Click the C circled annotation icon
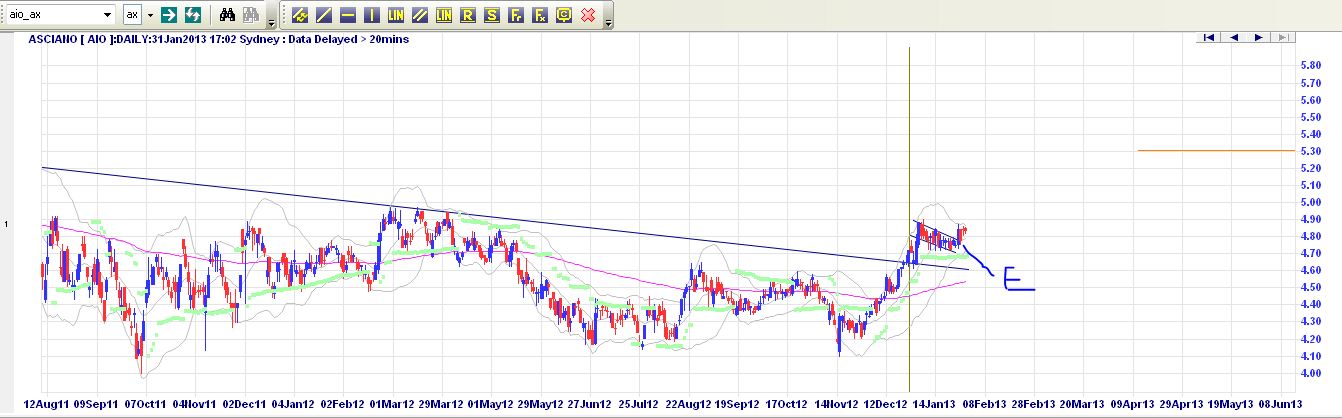 click(564, 15)
